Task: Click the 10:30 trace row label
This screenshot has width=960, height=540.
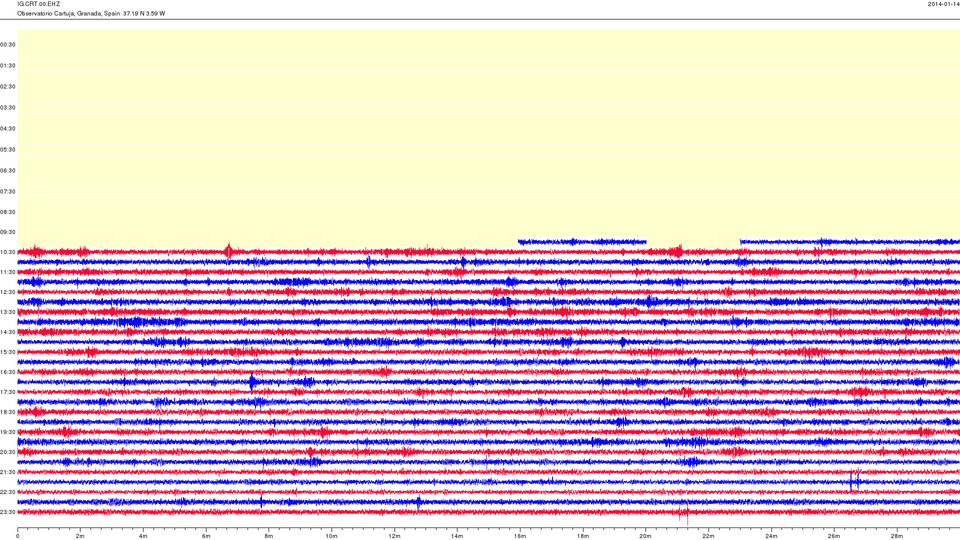Action: pos(8,252)
